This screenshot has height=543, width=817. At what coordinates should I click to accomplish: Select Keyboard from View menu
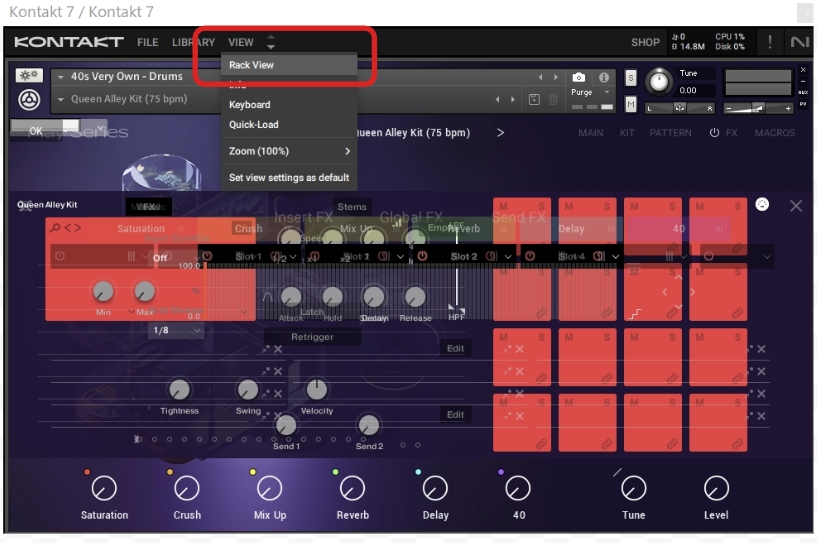tap(289, 105)
